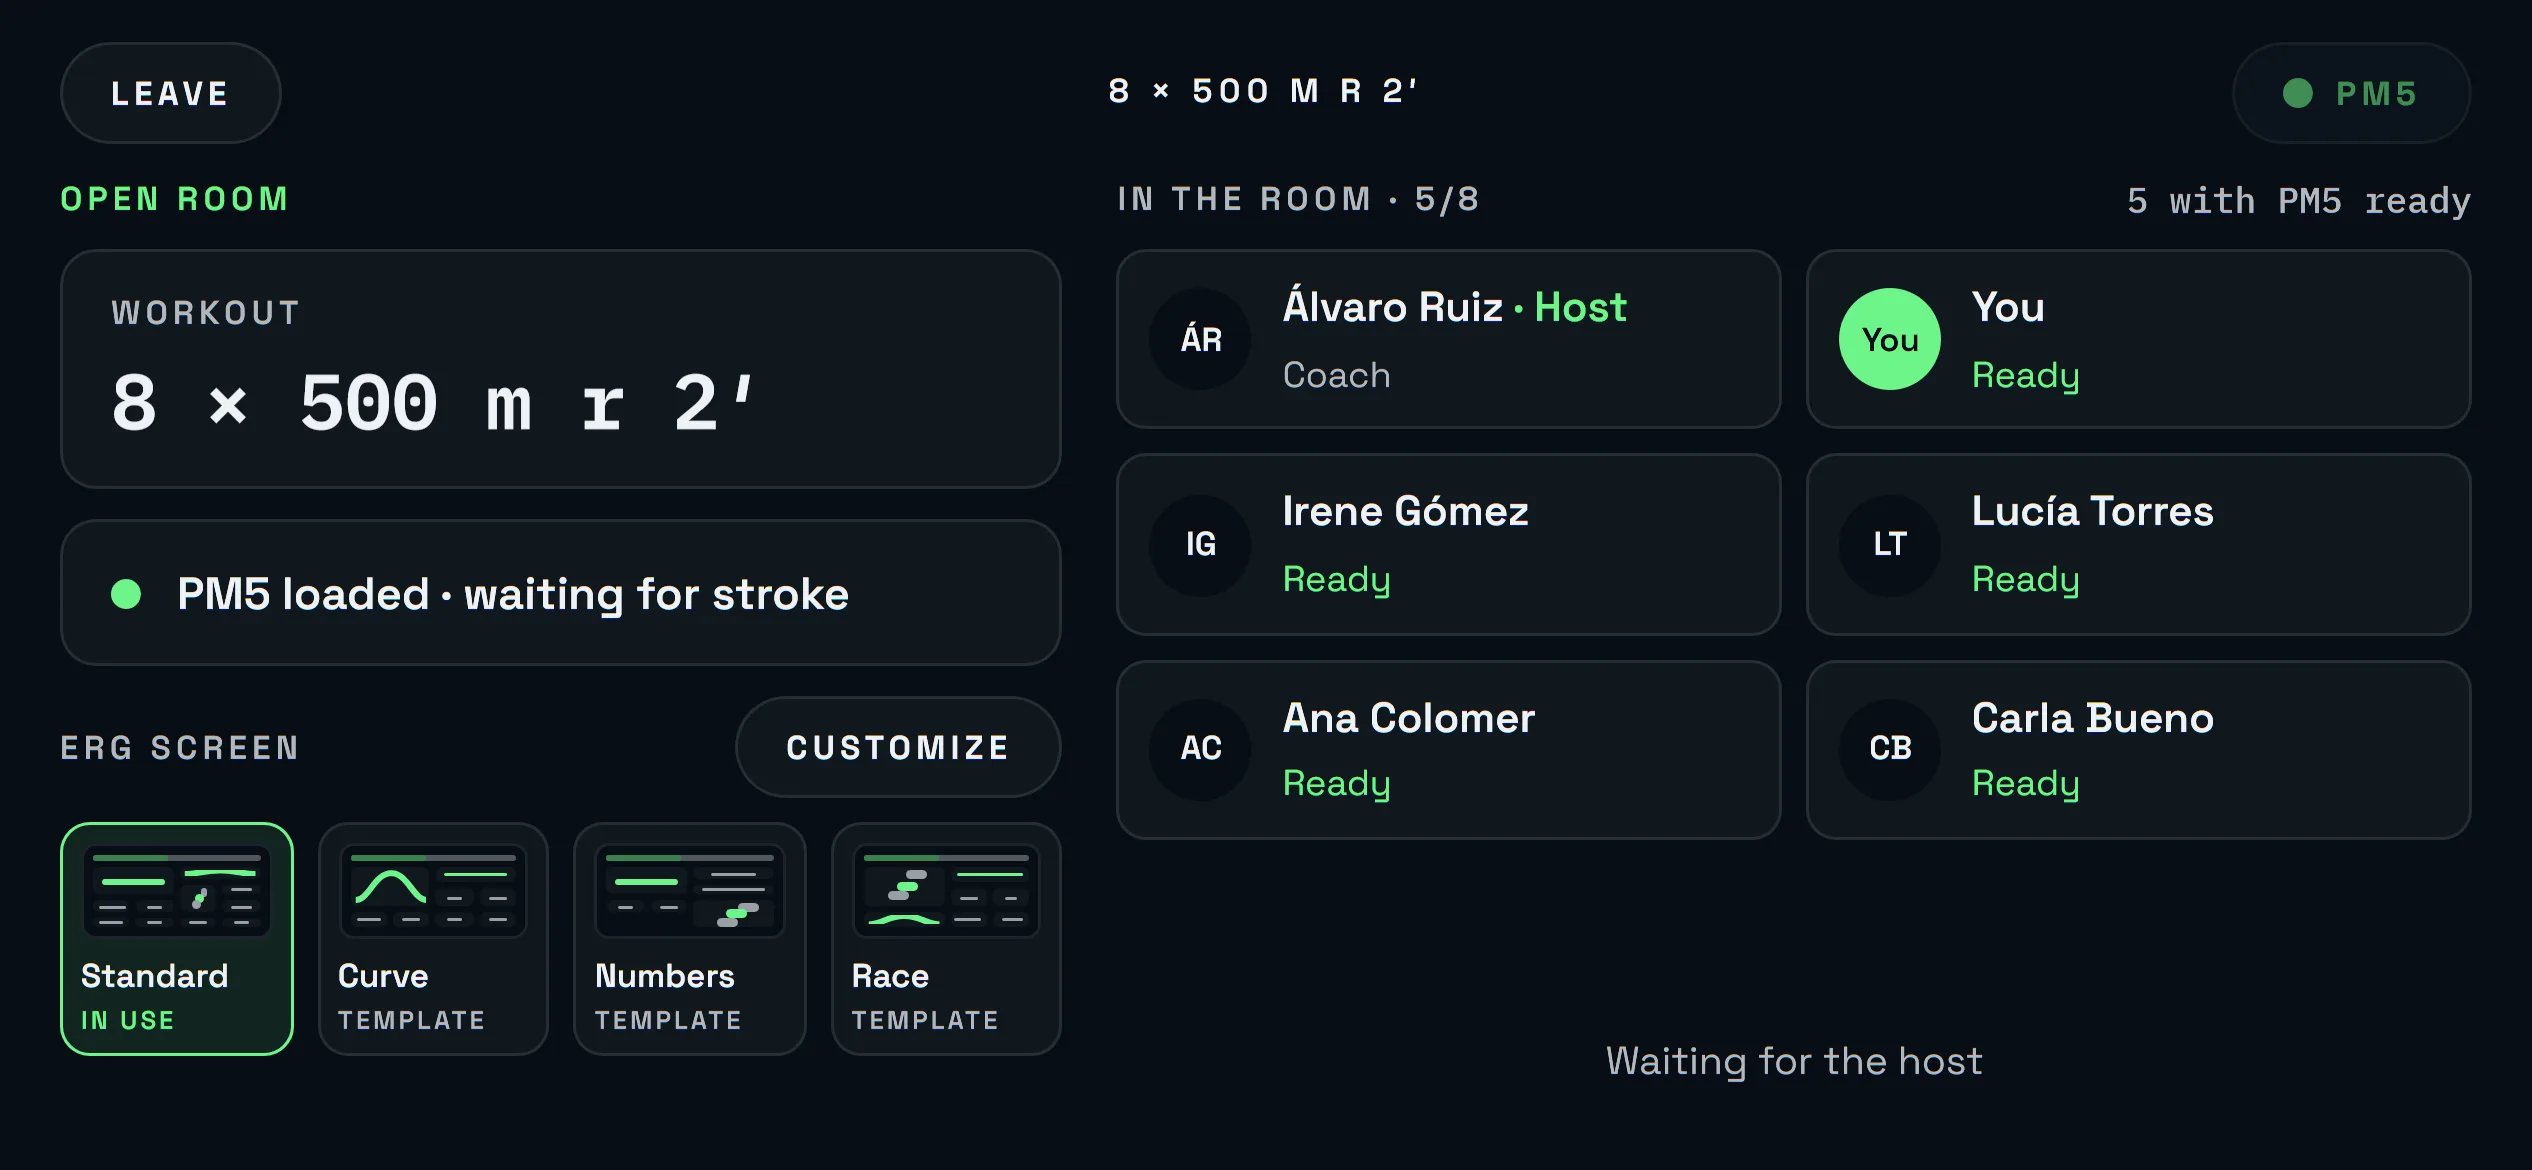Screen dimensions: 2532x1170
Task: Select the Numbers erg screen template
Action: click(690, 939)
